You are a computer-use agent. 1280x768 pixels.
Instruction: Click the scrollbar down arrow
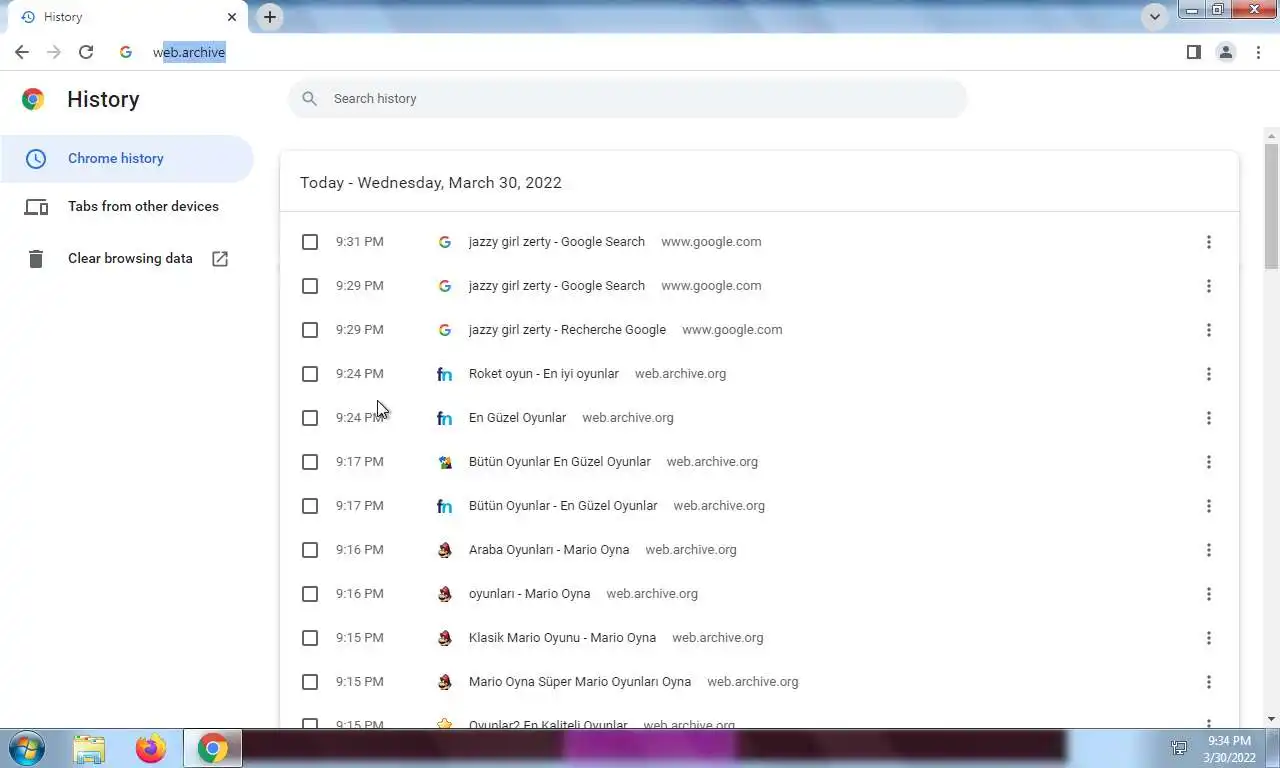1271,719
